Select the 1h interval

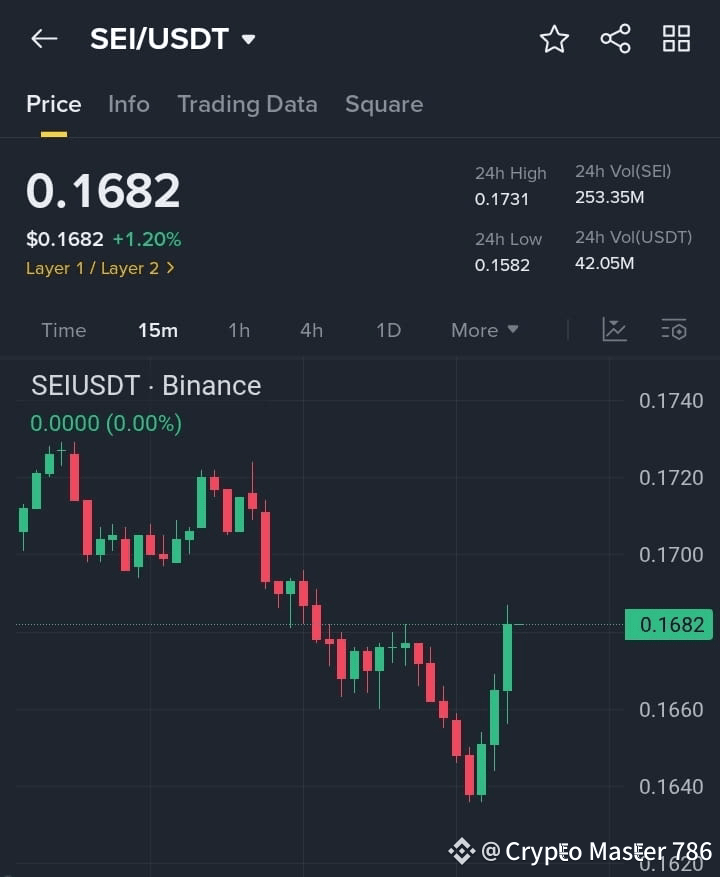pyautogui.click(x=239, y=330)
